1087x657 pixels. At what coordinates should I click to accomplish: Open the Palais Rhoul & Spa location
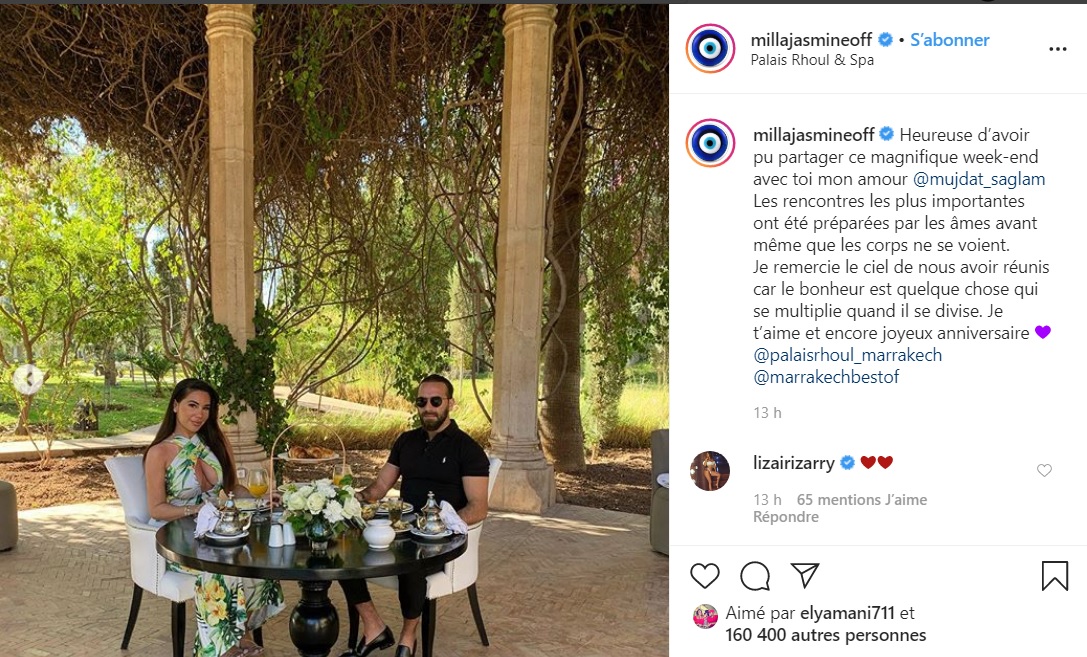[x=812, y=60]
